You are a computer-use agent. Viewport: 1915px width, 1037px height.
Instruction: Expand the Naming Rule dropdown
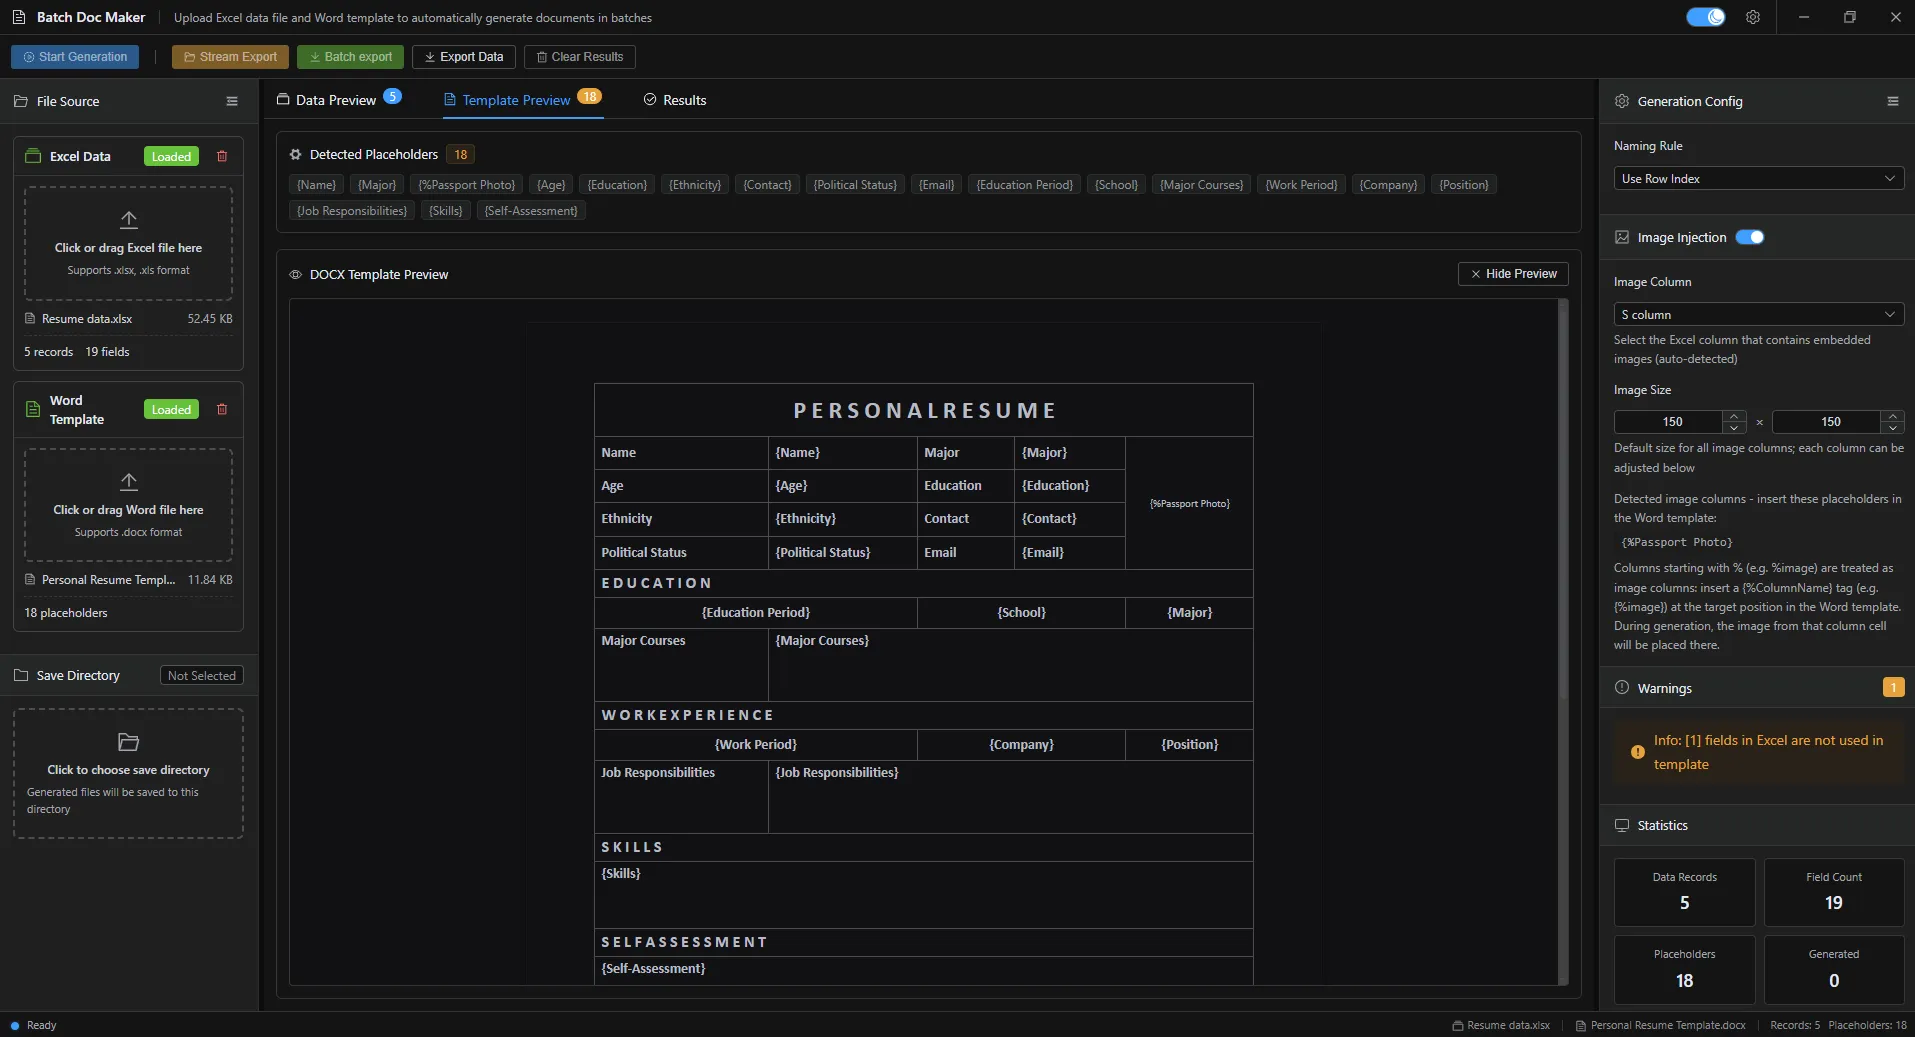pyautogui.click(x=1758, y=178)
